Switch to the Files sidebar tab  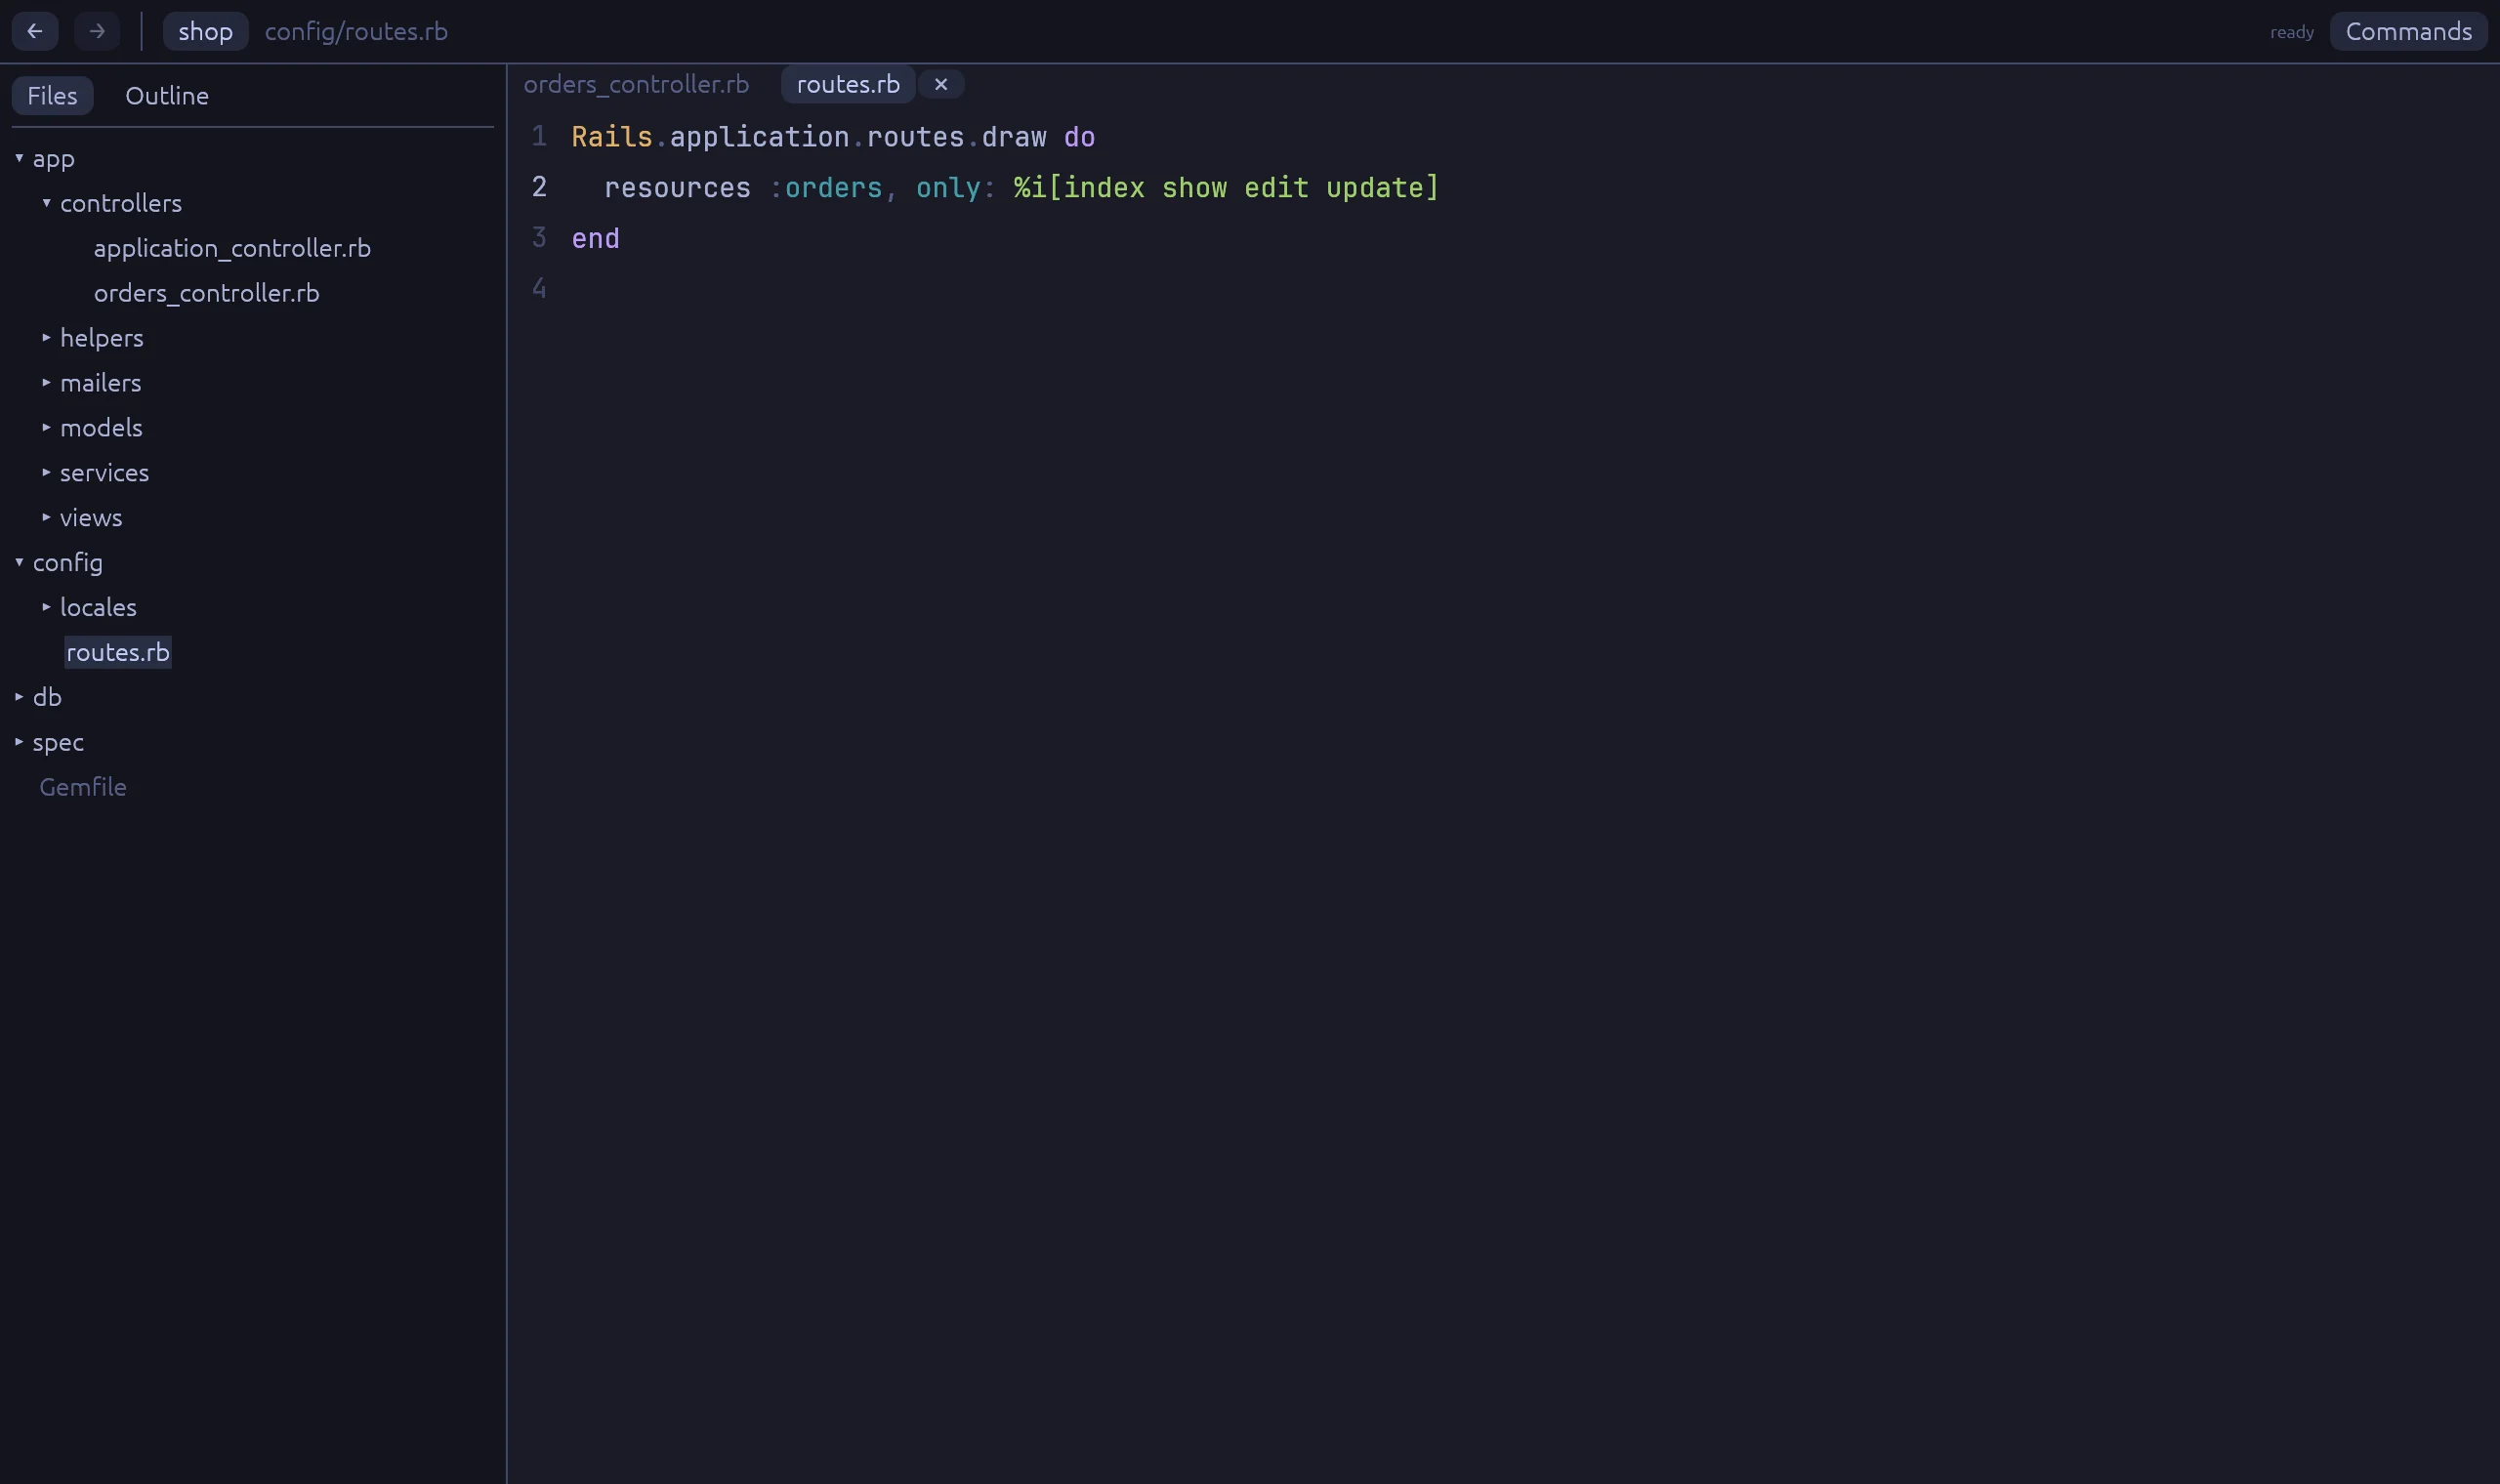[x=52, y=95]
